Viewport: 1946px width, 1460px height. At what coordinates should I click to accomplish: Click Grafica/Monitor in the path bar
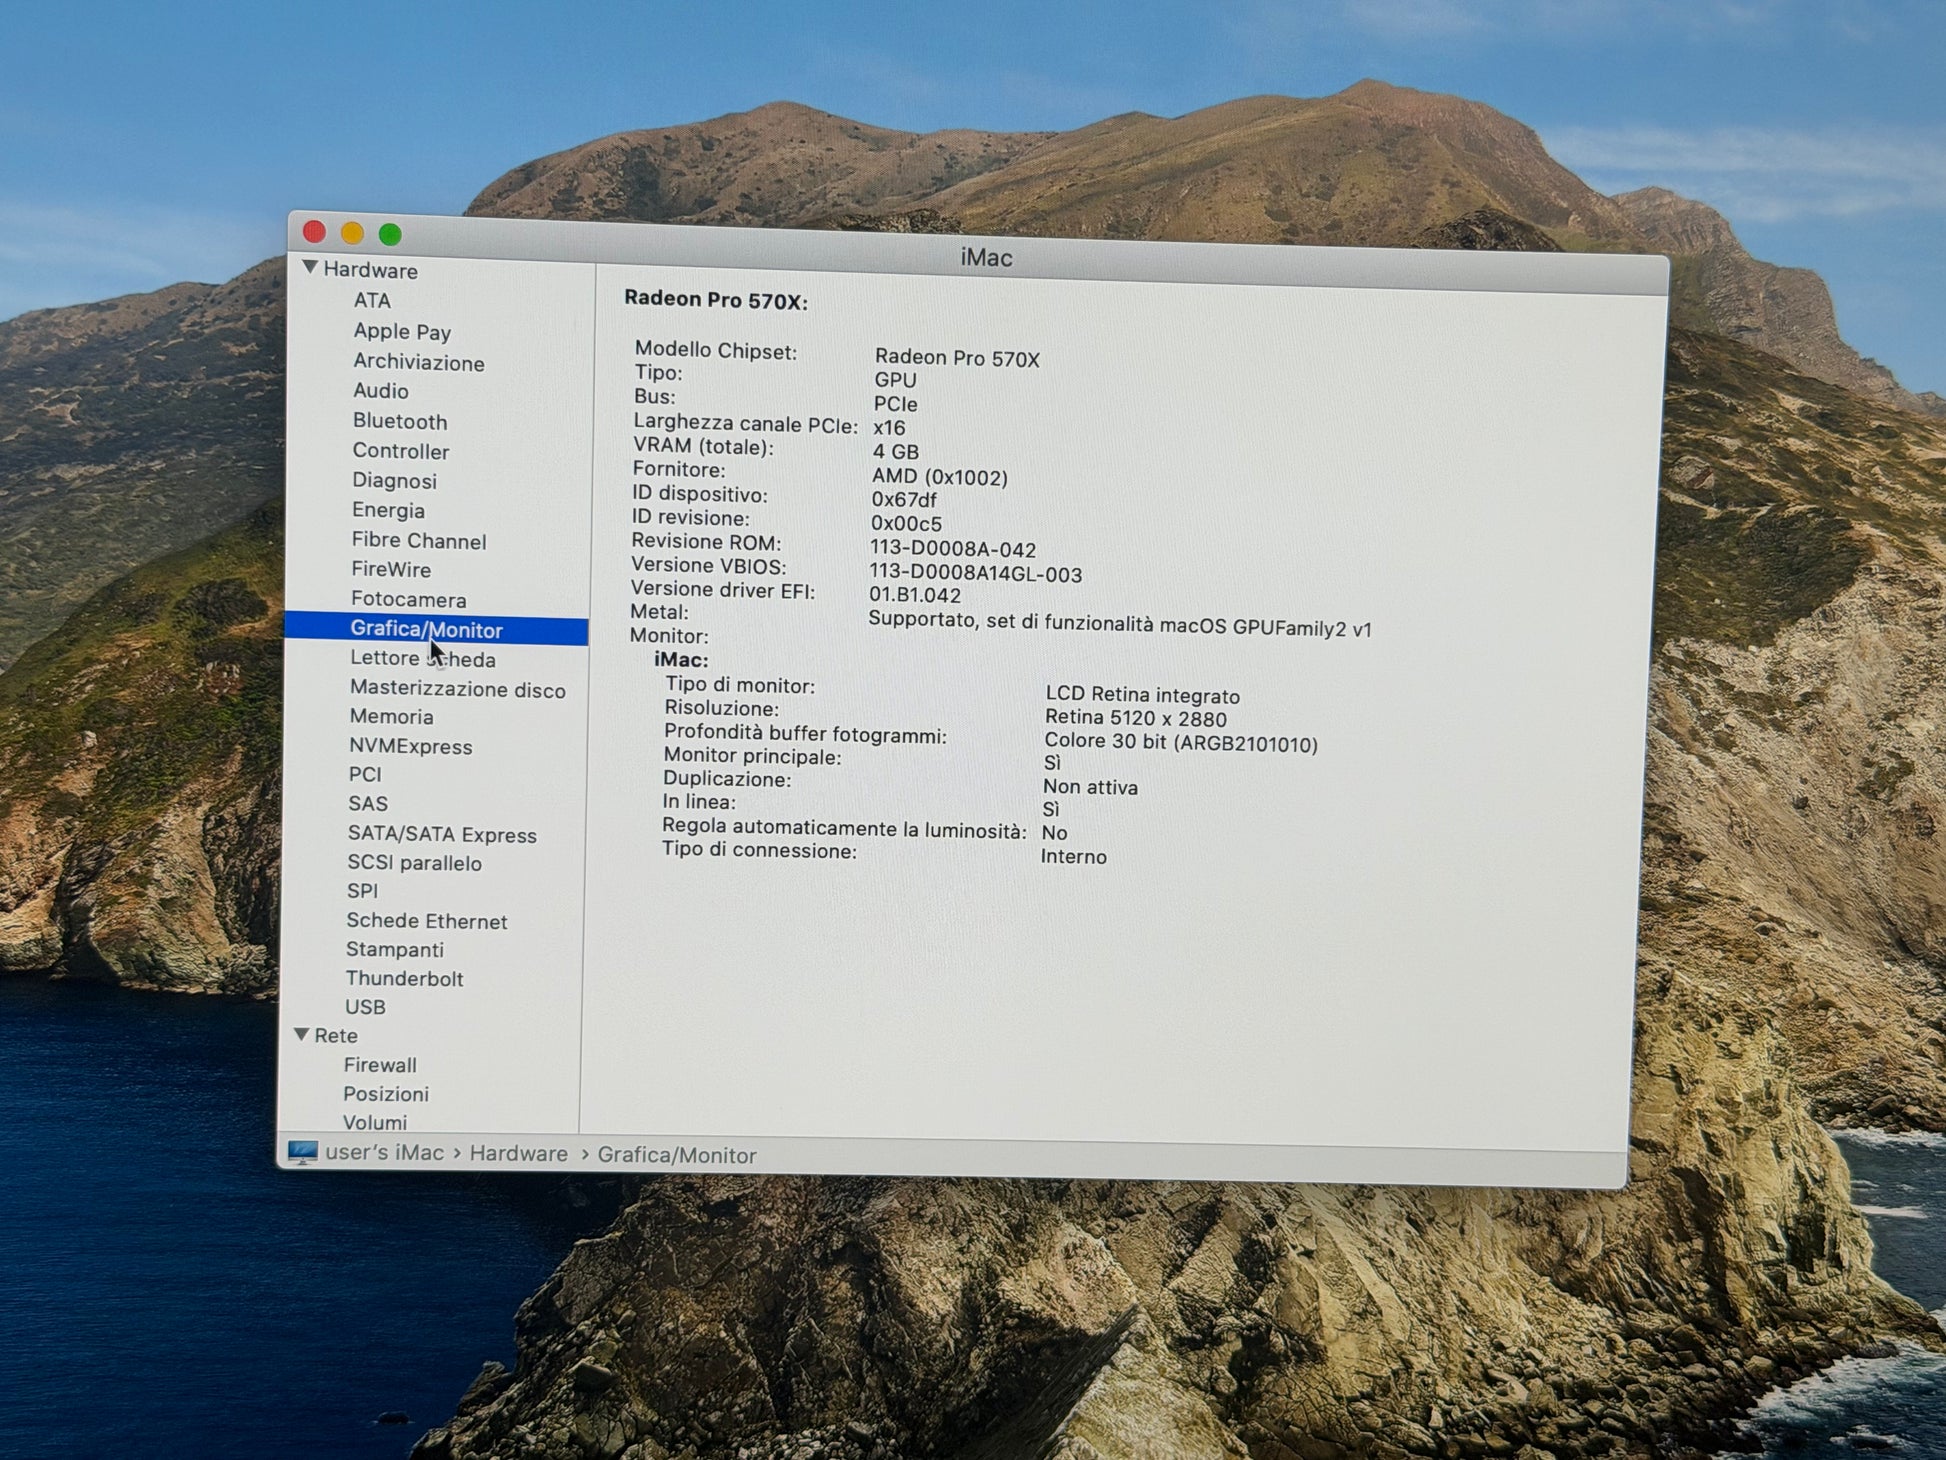[676, 1155]
